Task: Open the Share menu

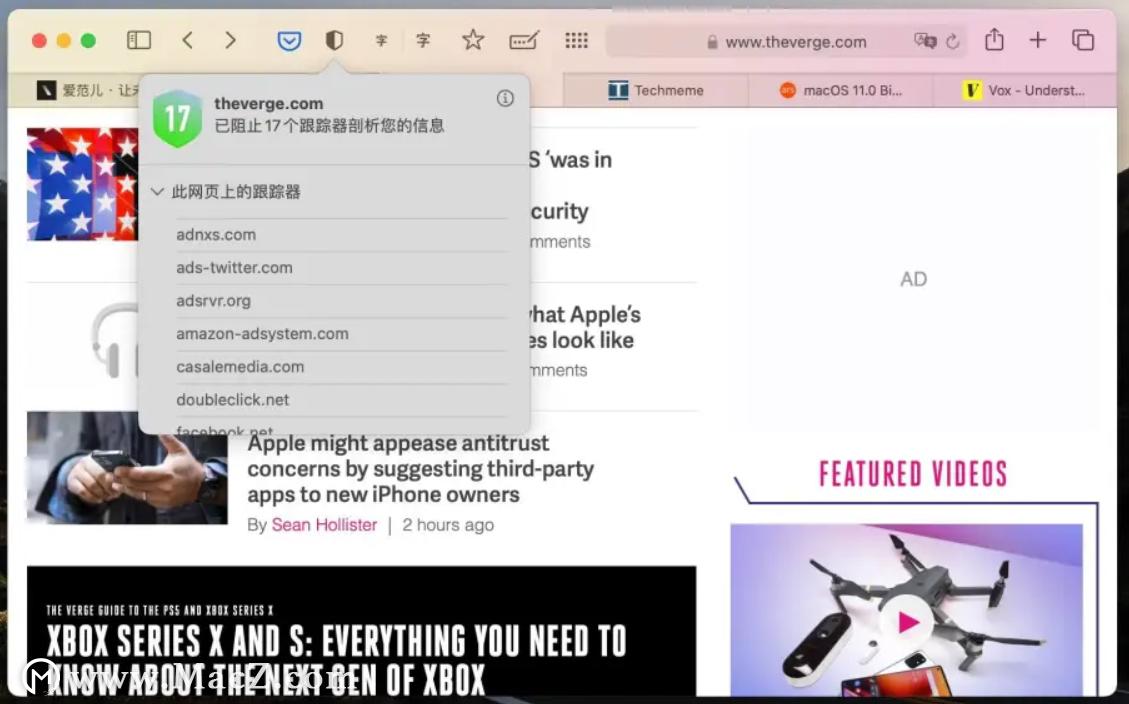Action: [x=994, y=39]
